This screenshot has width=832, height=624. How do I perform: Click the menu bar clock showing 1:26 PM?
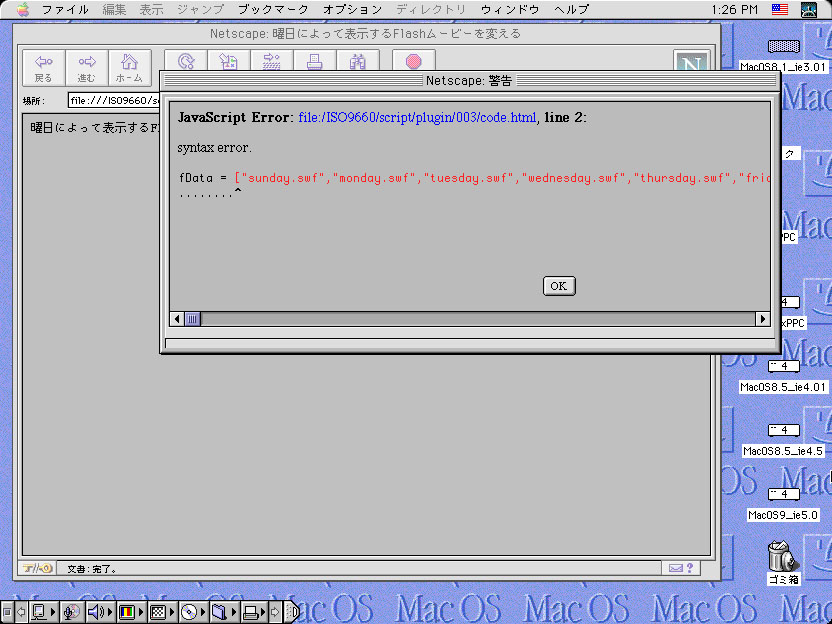point(734,10)
